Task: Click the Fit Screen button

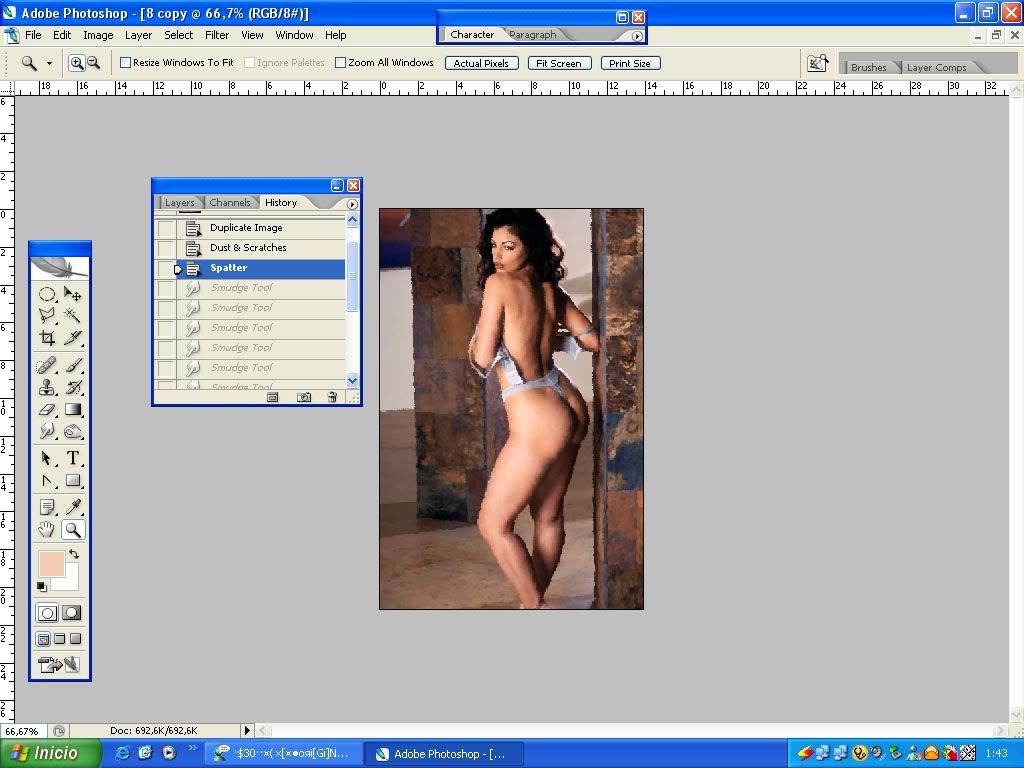Action: (x=559, y=63)
